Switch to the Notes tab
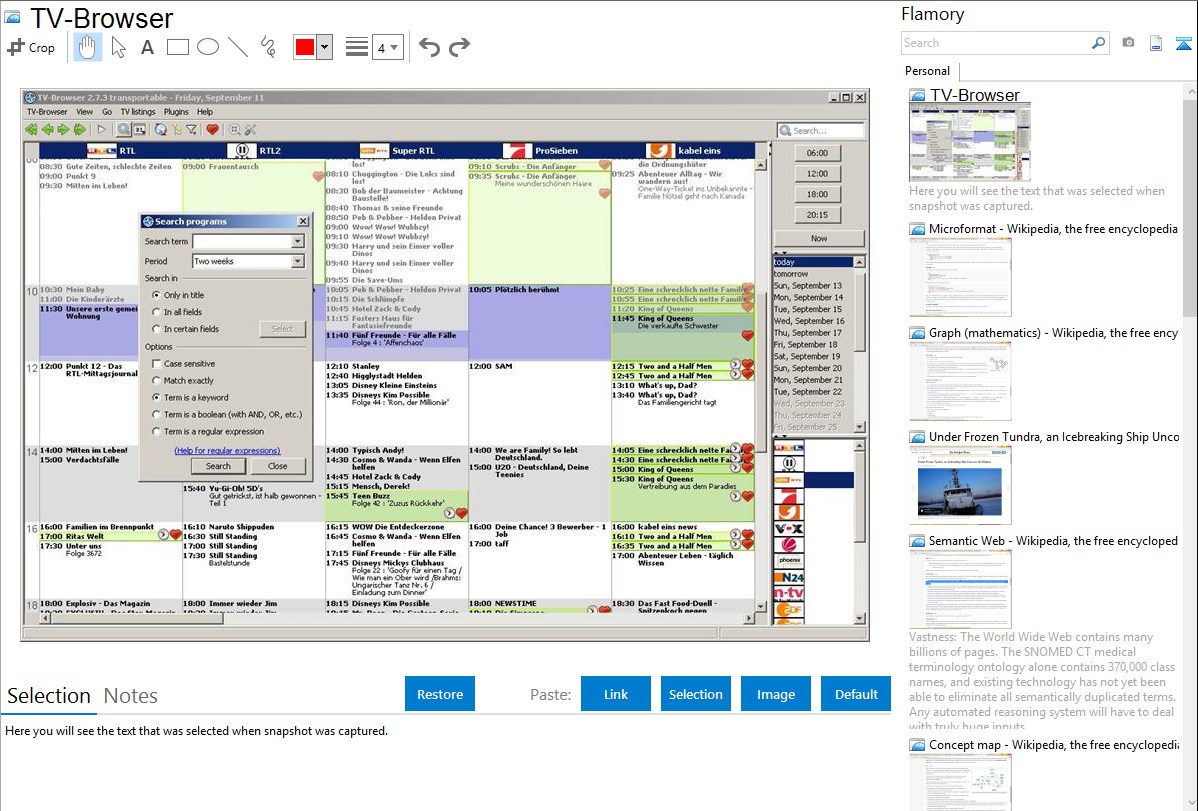This screenshot has width=1198, height=811. 131,696
